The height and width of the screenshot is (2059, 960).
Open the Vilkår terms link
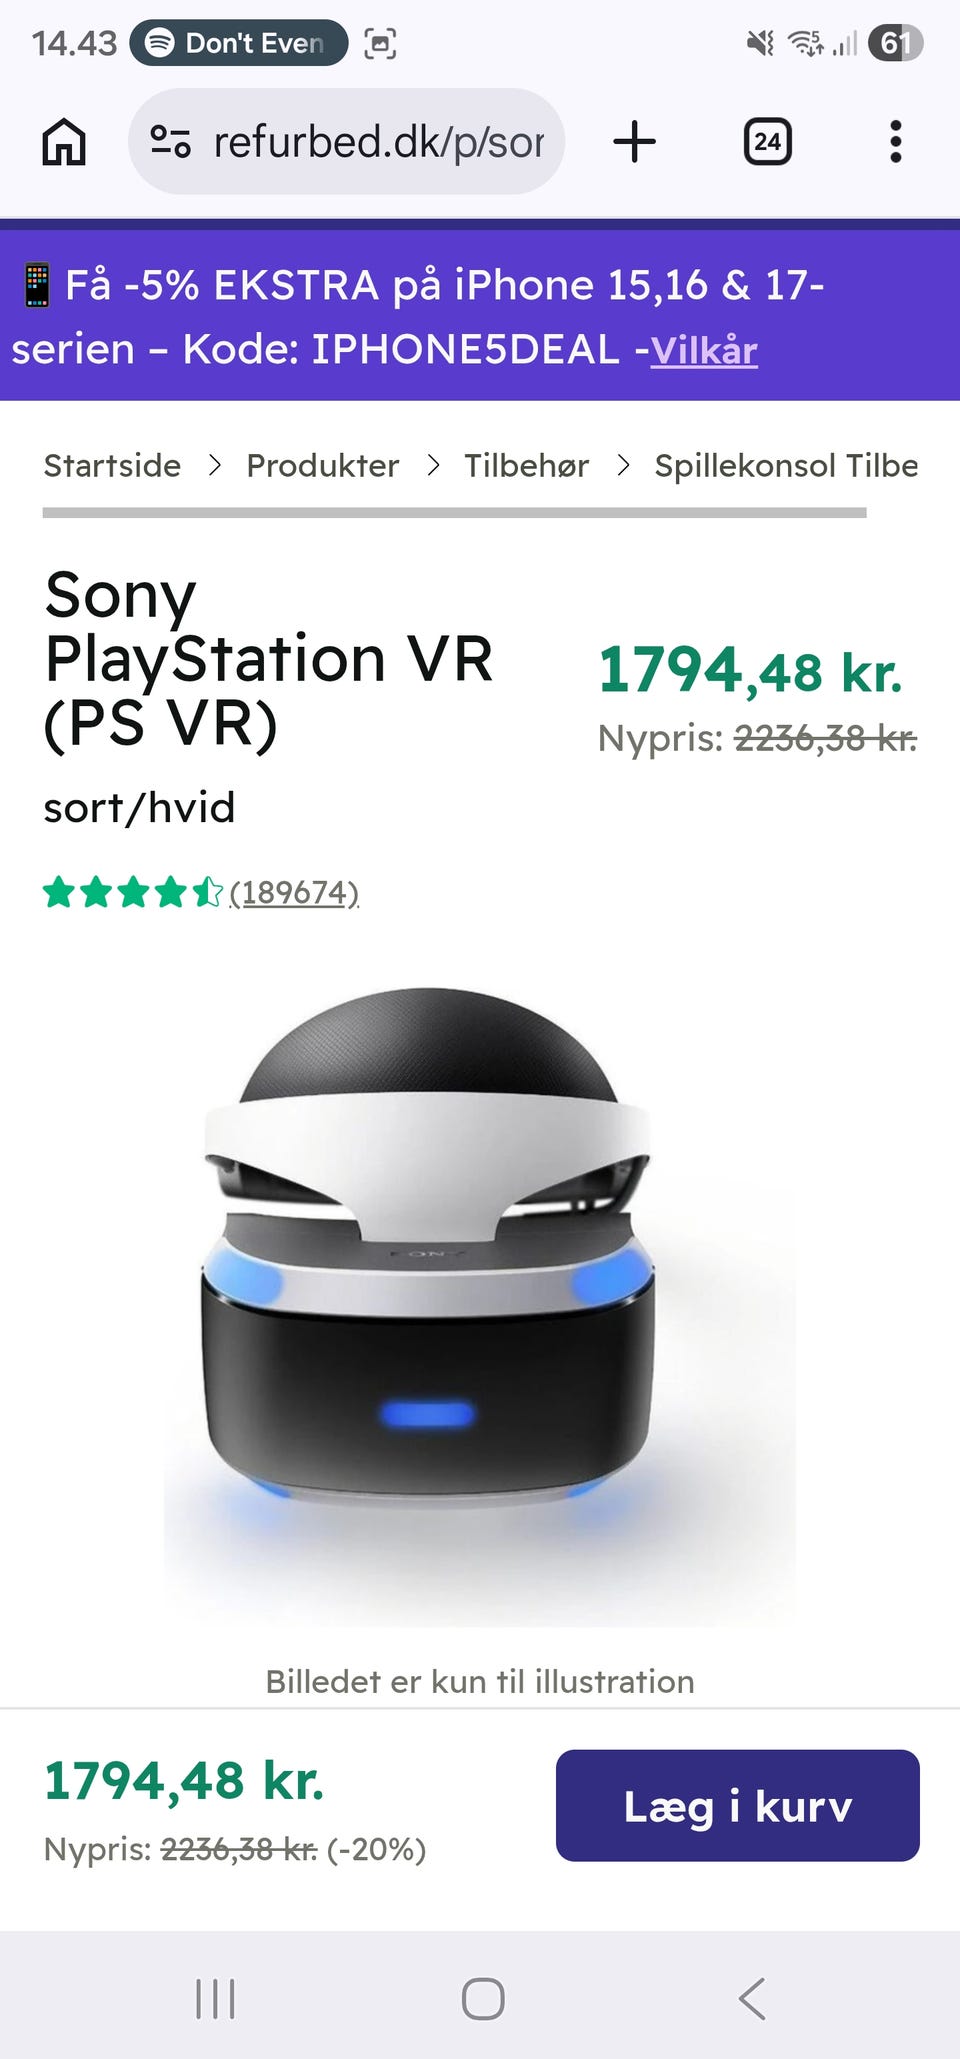704,350
